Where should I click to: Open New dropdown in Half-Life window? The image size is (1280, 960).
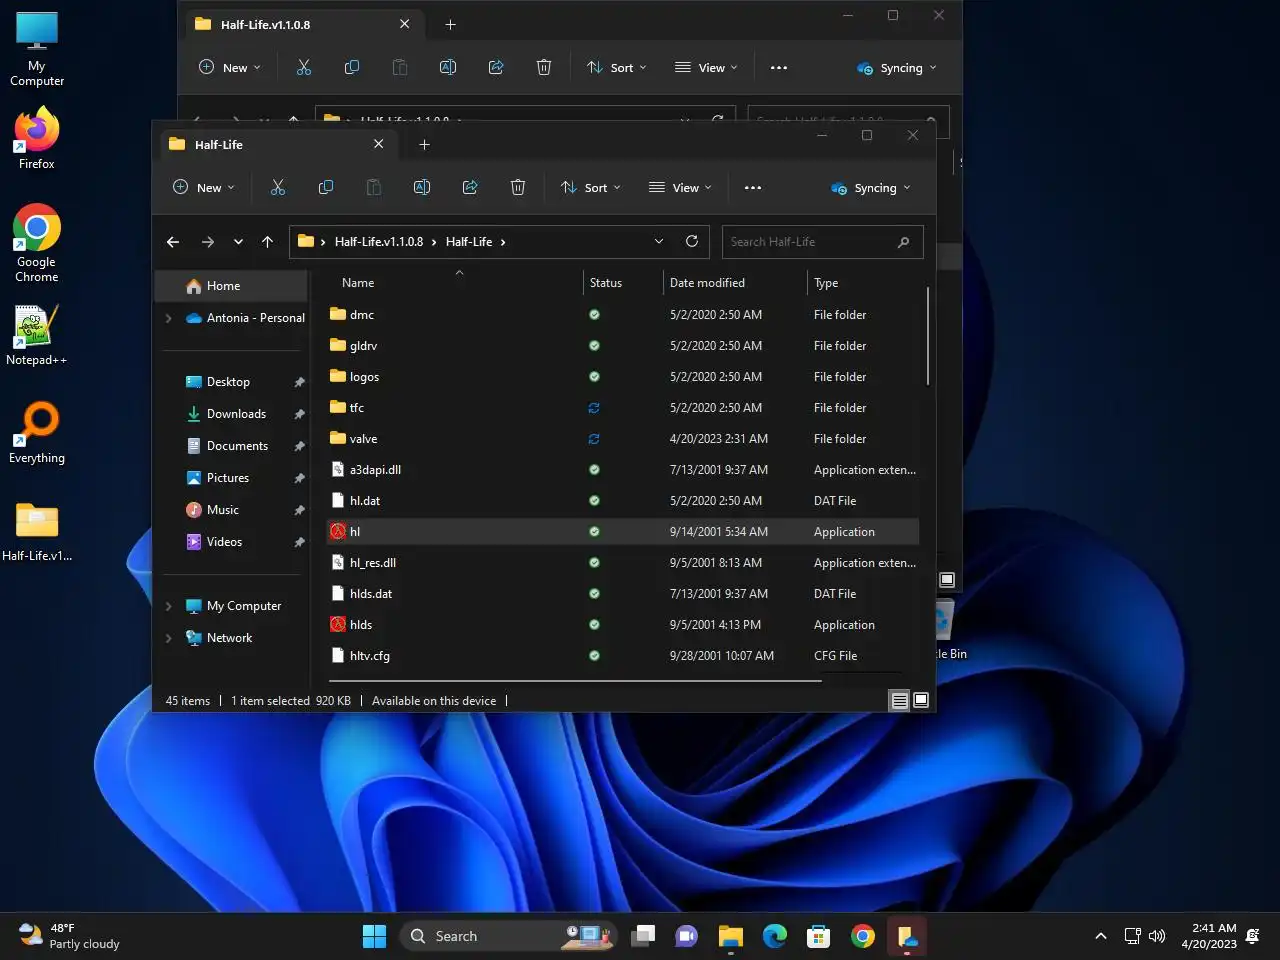[204, 187]
